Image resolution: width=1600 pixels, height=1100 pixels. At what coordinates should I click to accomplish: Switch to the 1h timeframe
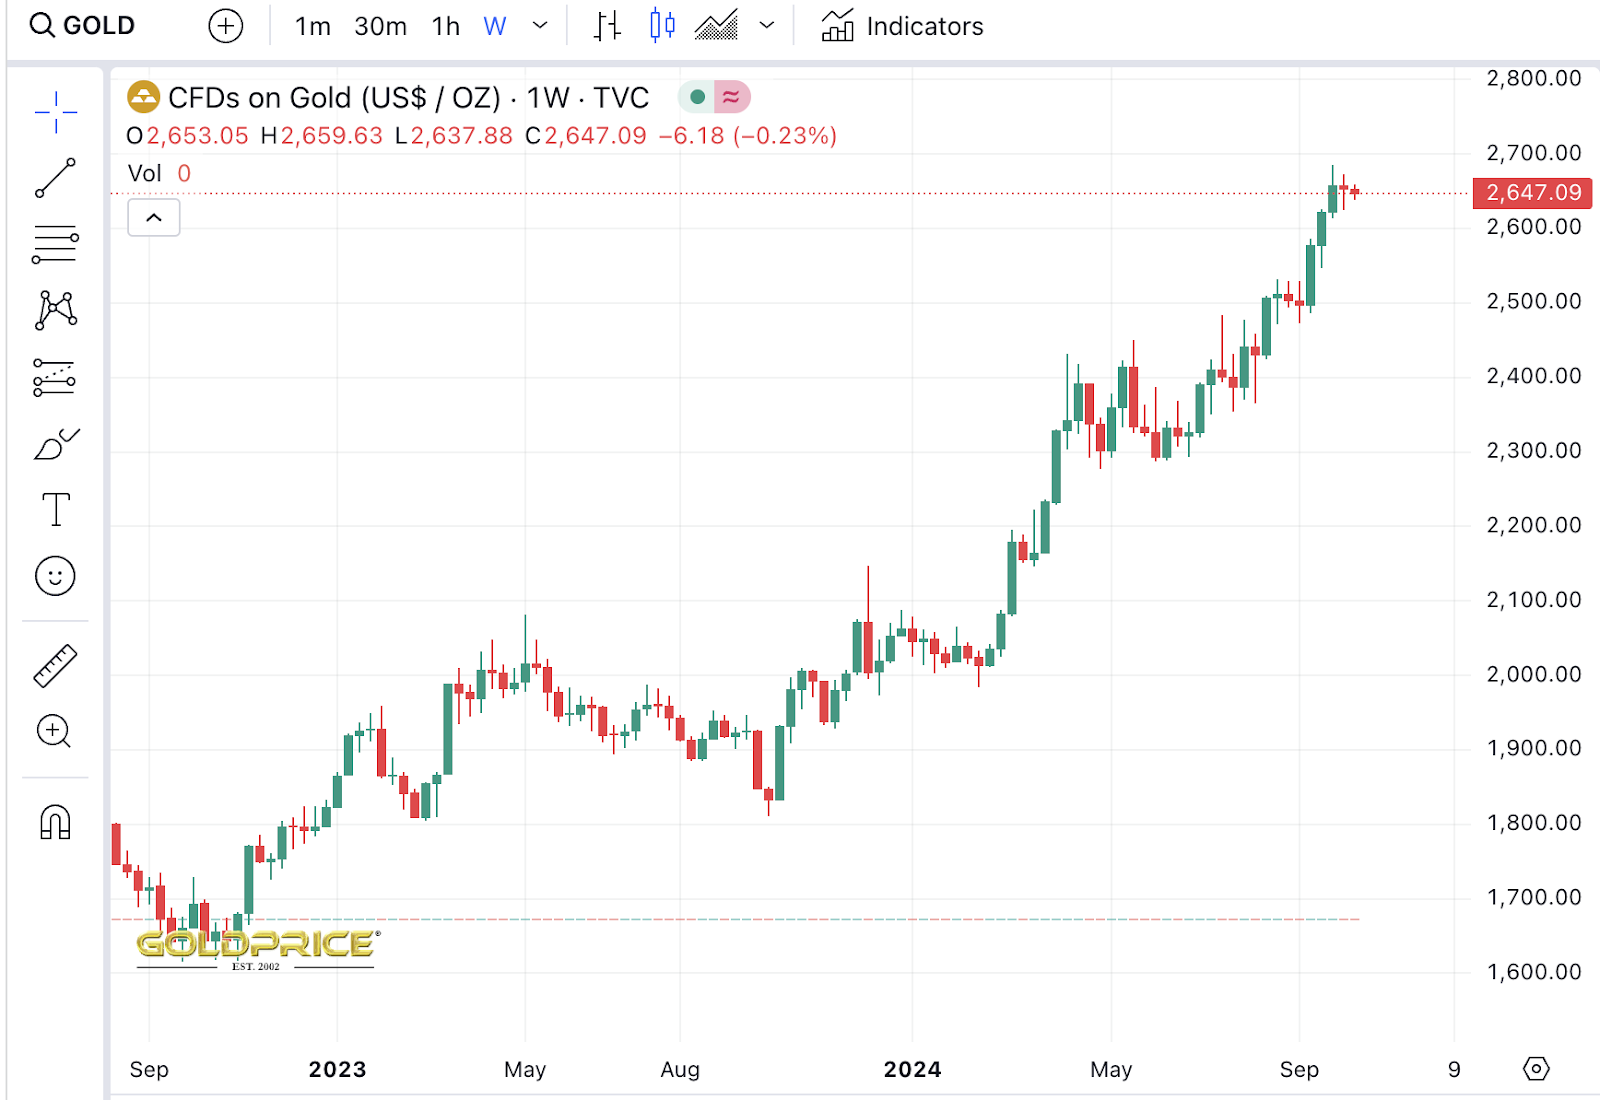point(446,26)
